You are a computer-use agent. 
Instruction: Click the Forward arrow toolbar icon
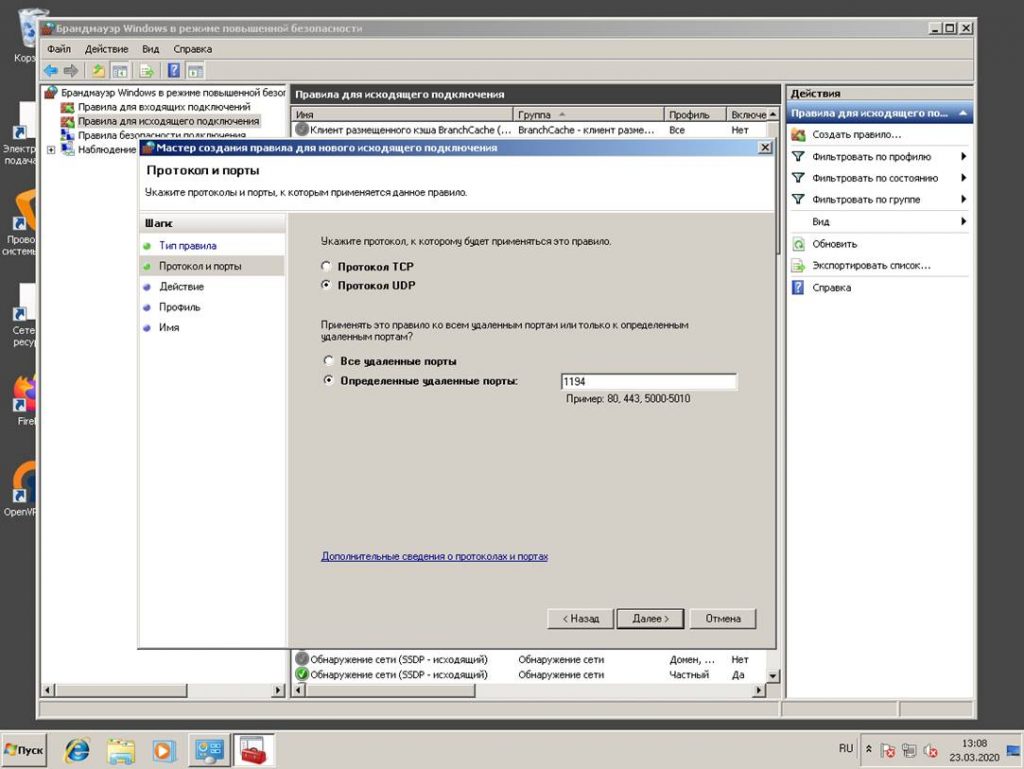(x=71, y=71)
